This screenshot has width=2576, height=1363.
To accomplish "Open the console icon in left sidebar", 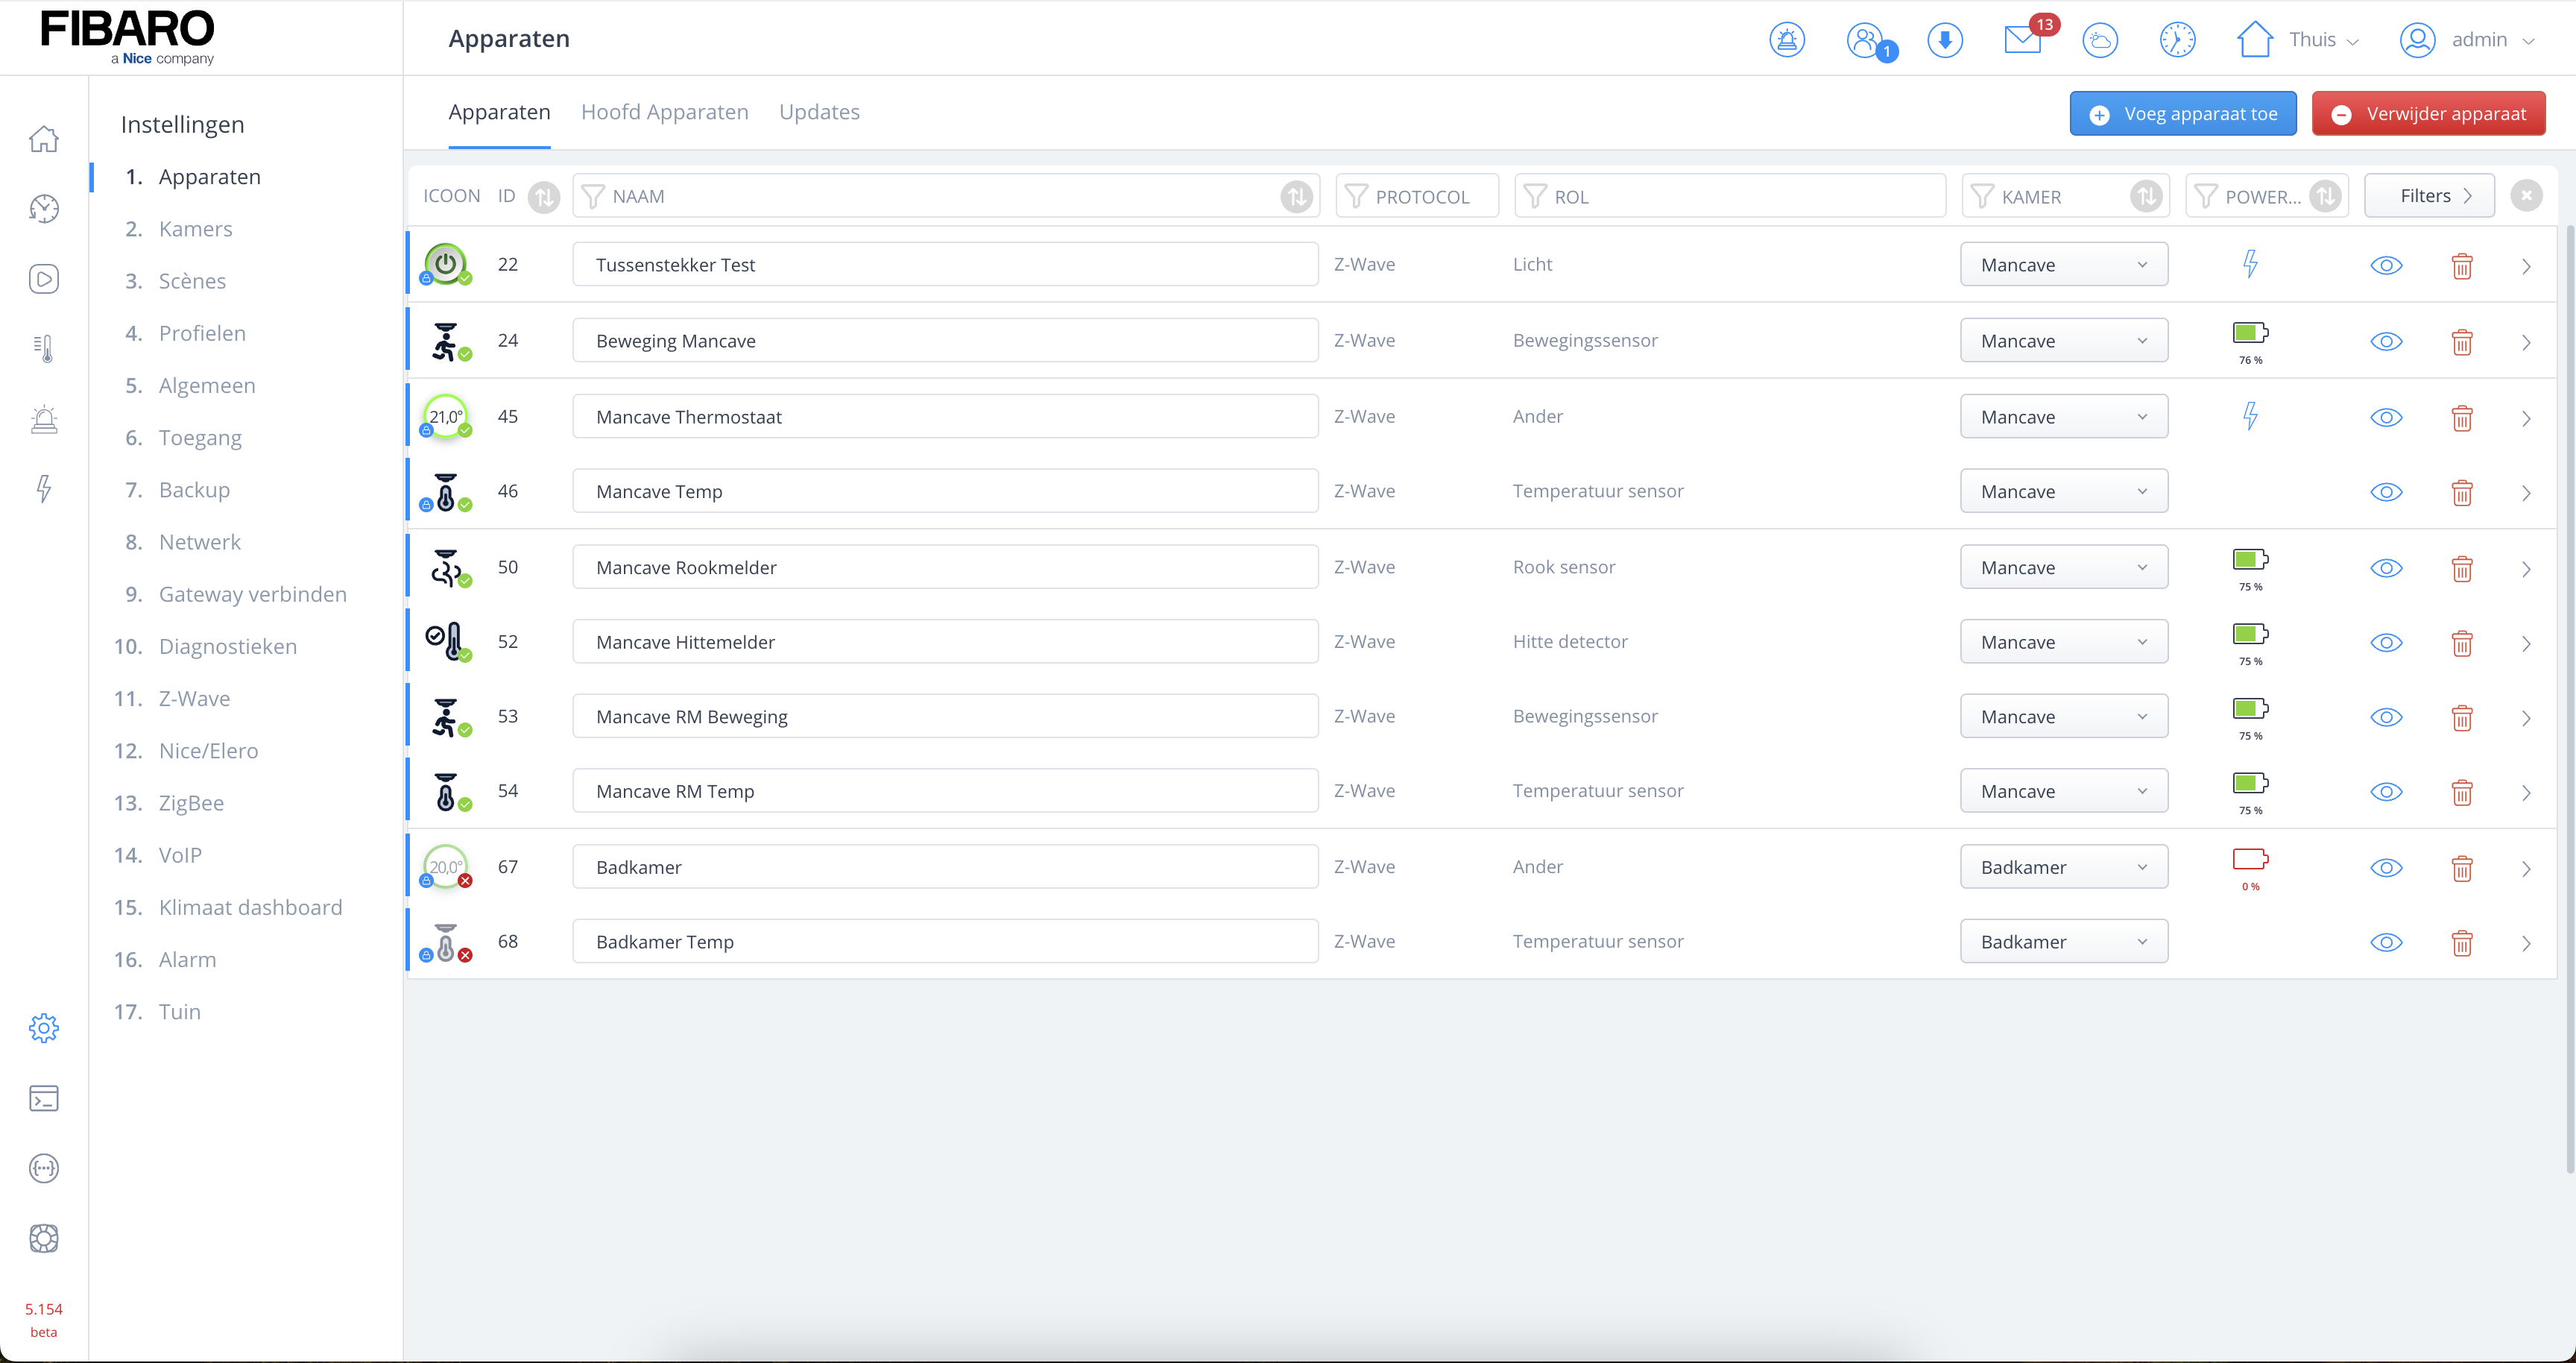I will point(44,1098).
